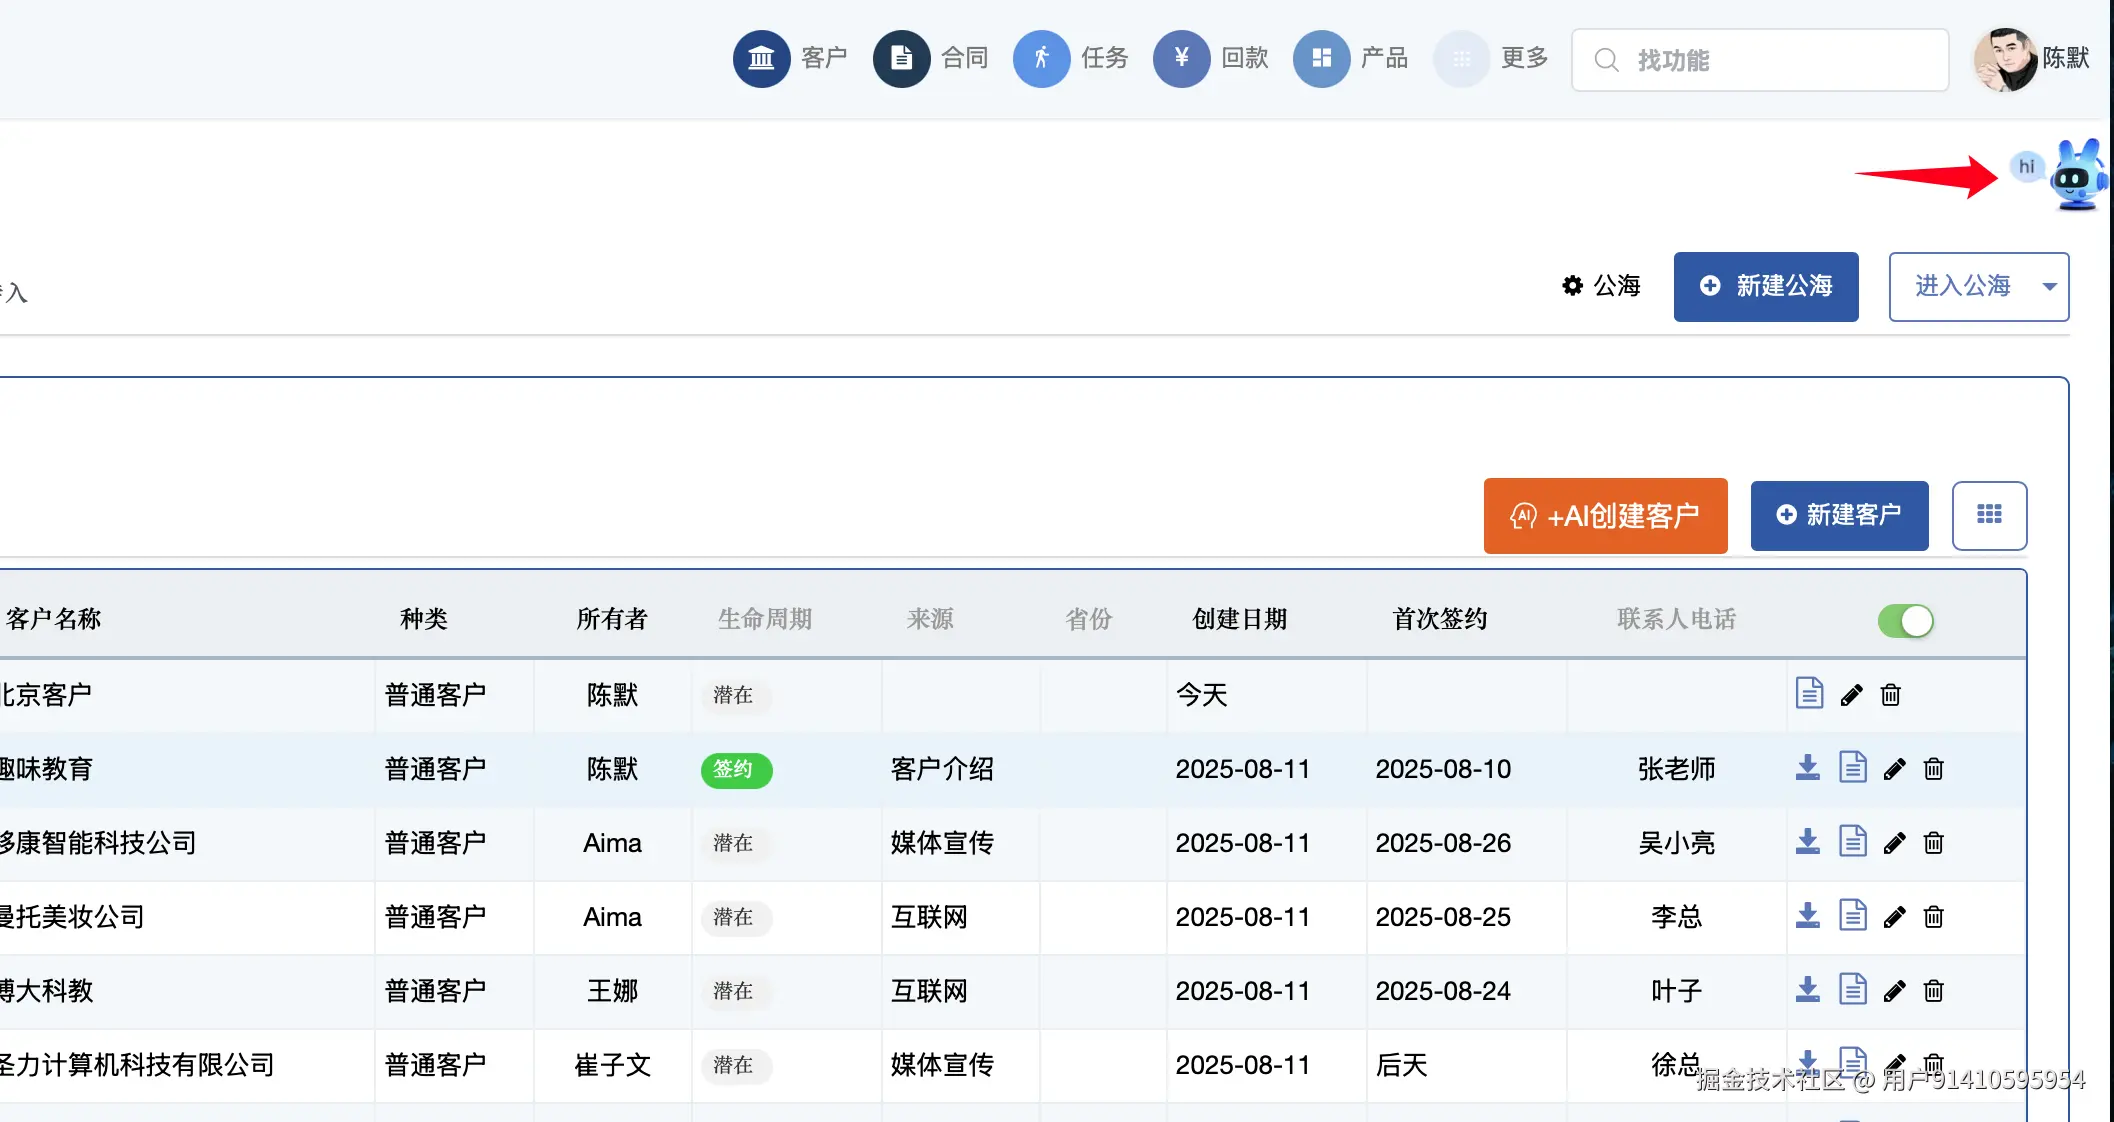View document details for 曼托美妆公司 row
This screenshot has width=2114, height=1122.
(1852, 916)
